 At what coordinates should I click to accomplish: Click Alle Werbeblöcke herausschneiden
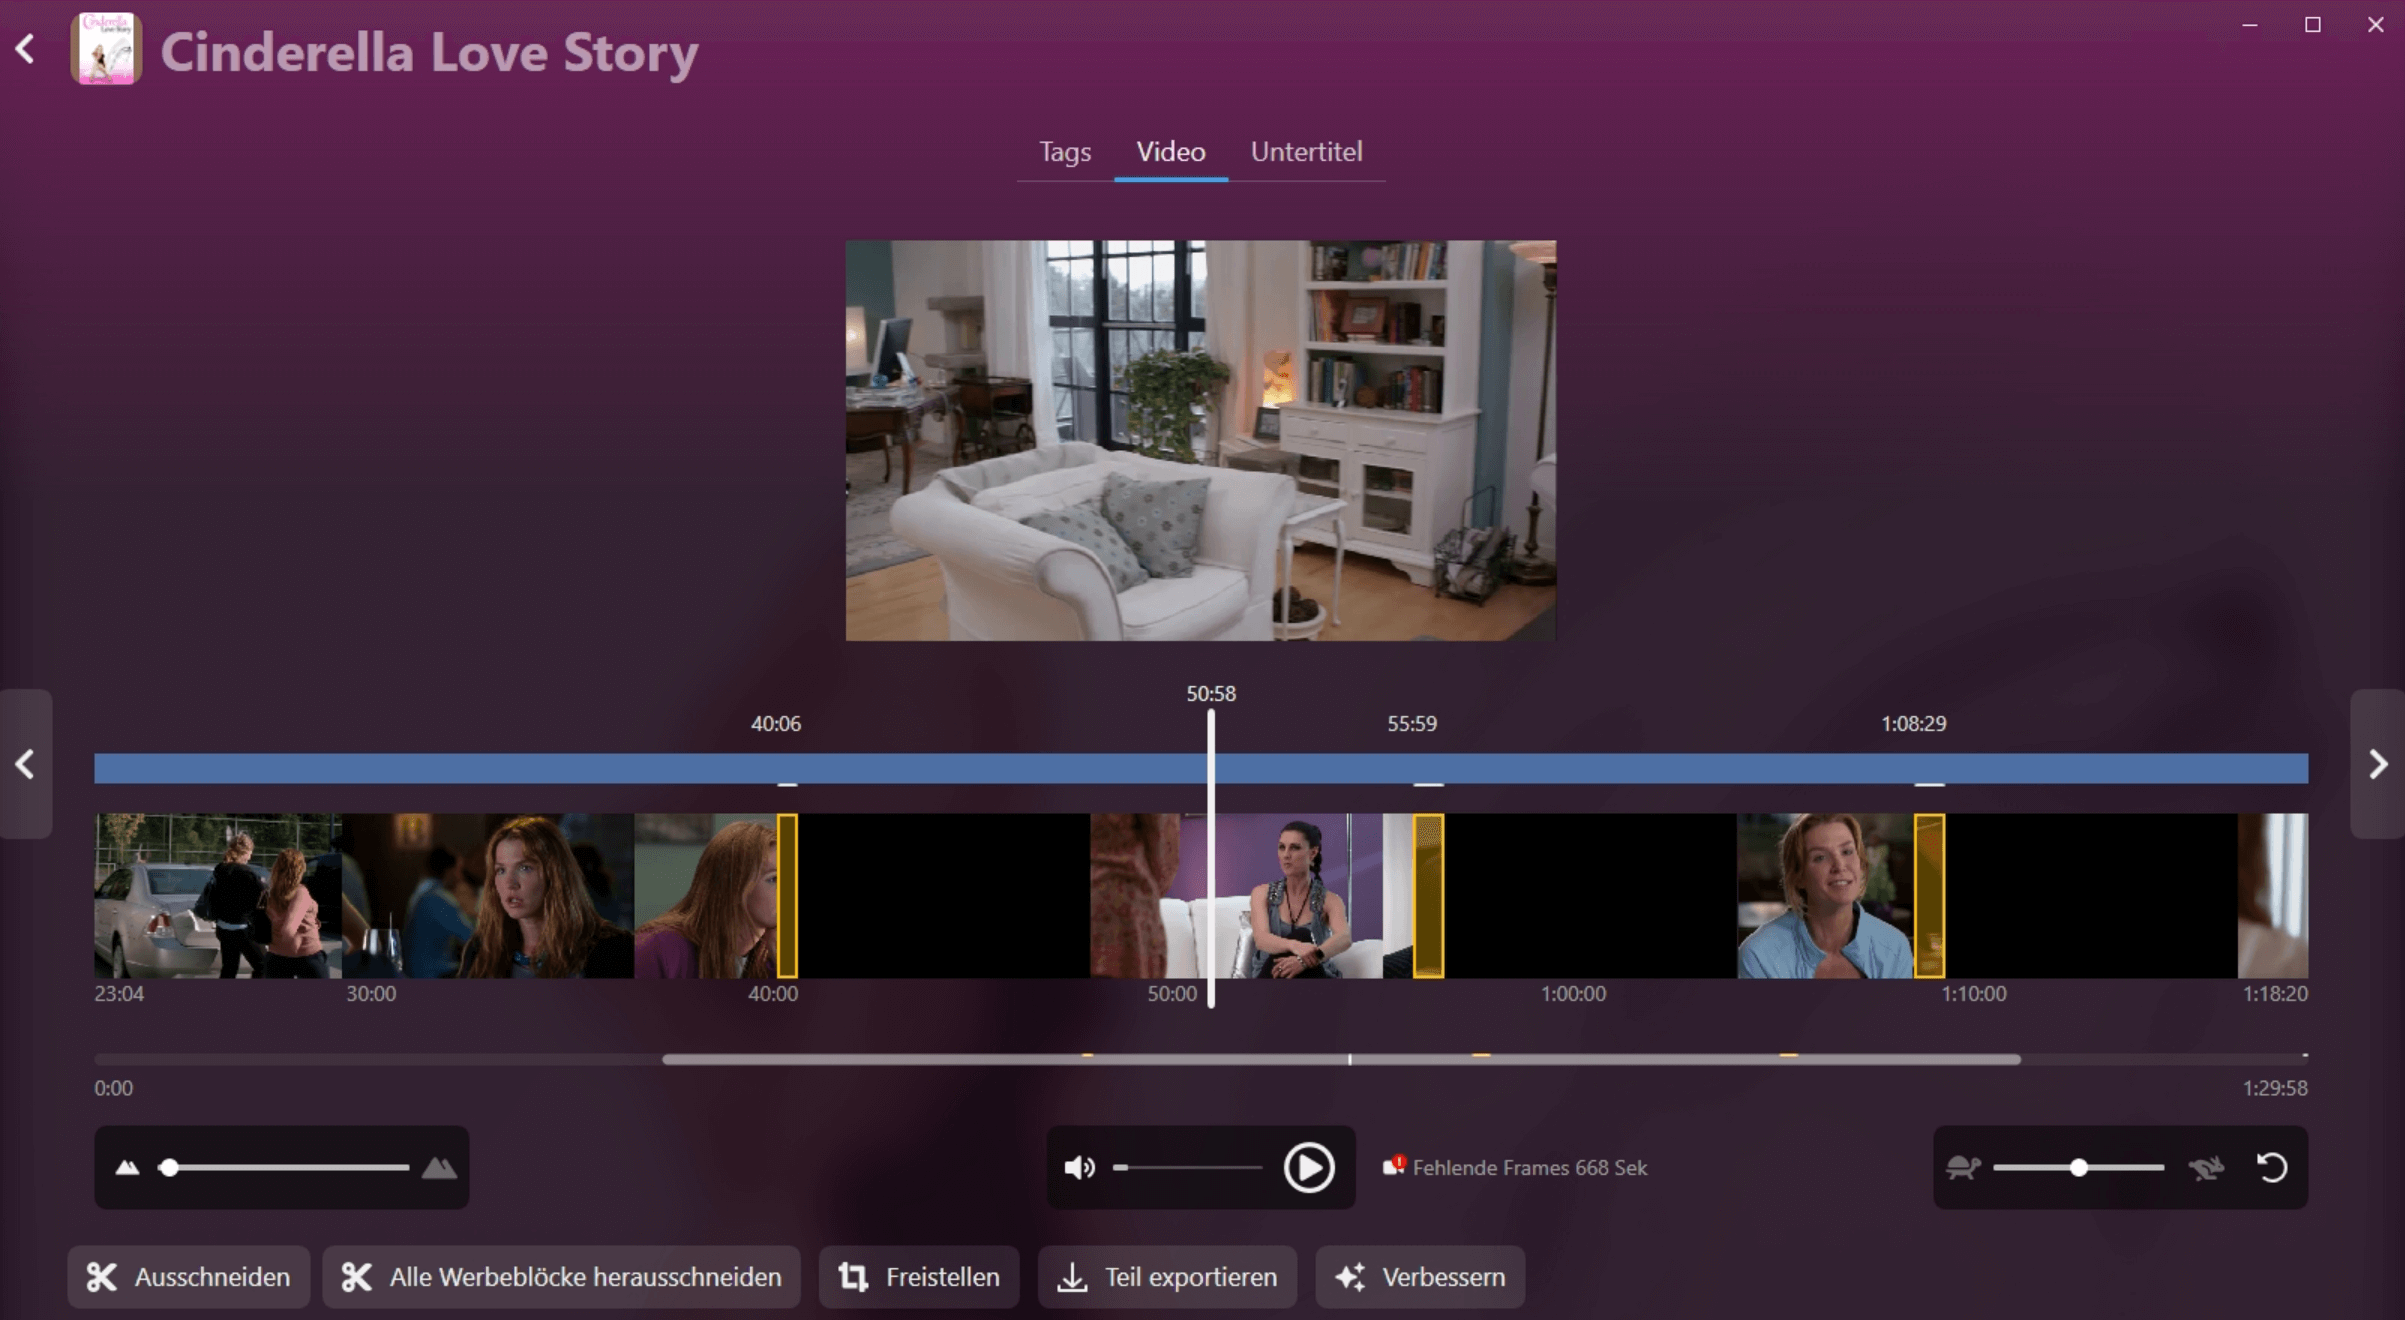[561, 1277]
